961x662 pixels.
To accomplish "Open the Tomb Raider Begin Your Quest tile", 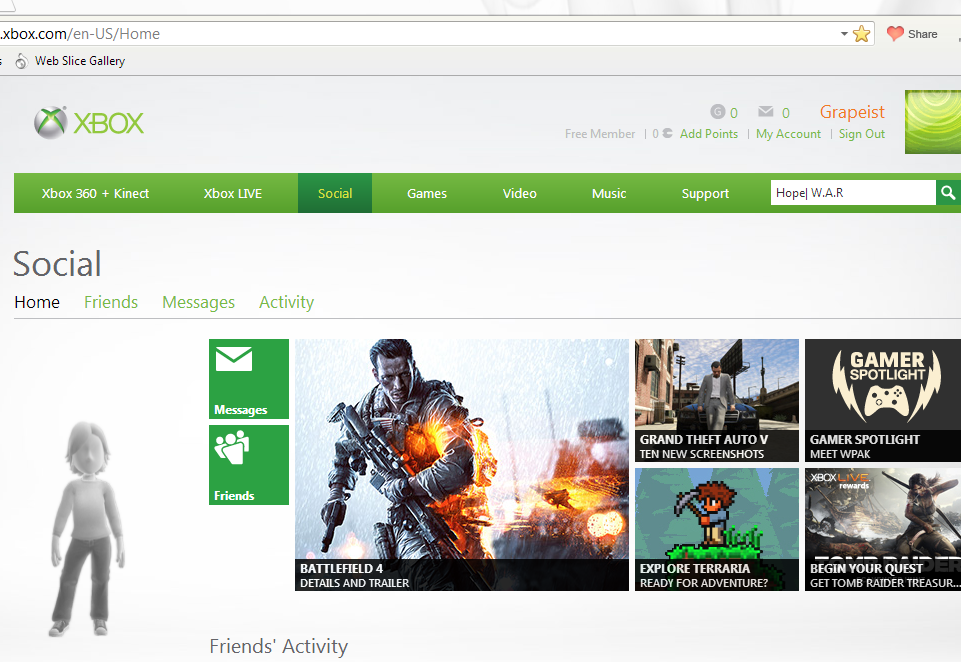I will (x=883, y=529).
